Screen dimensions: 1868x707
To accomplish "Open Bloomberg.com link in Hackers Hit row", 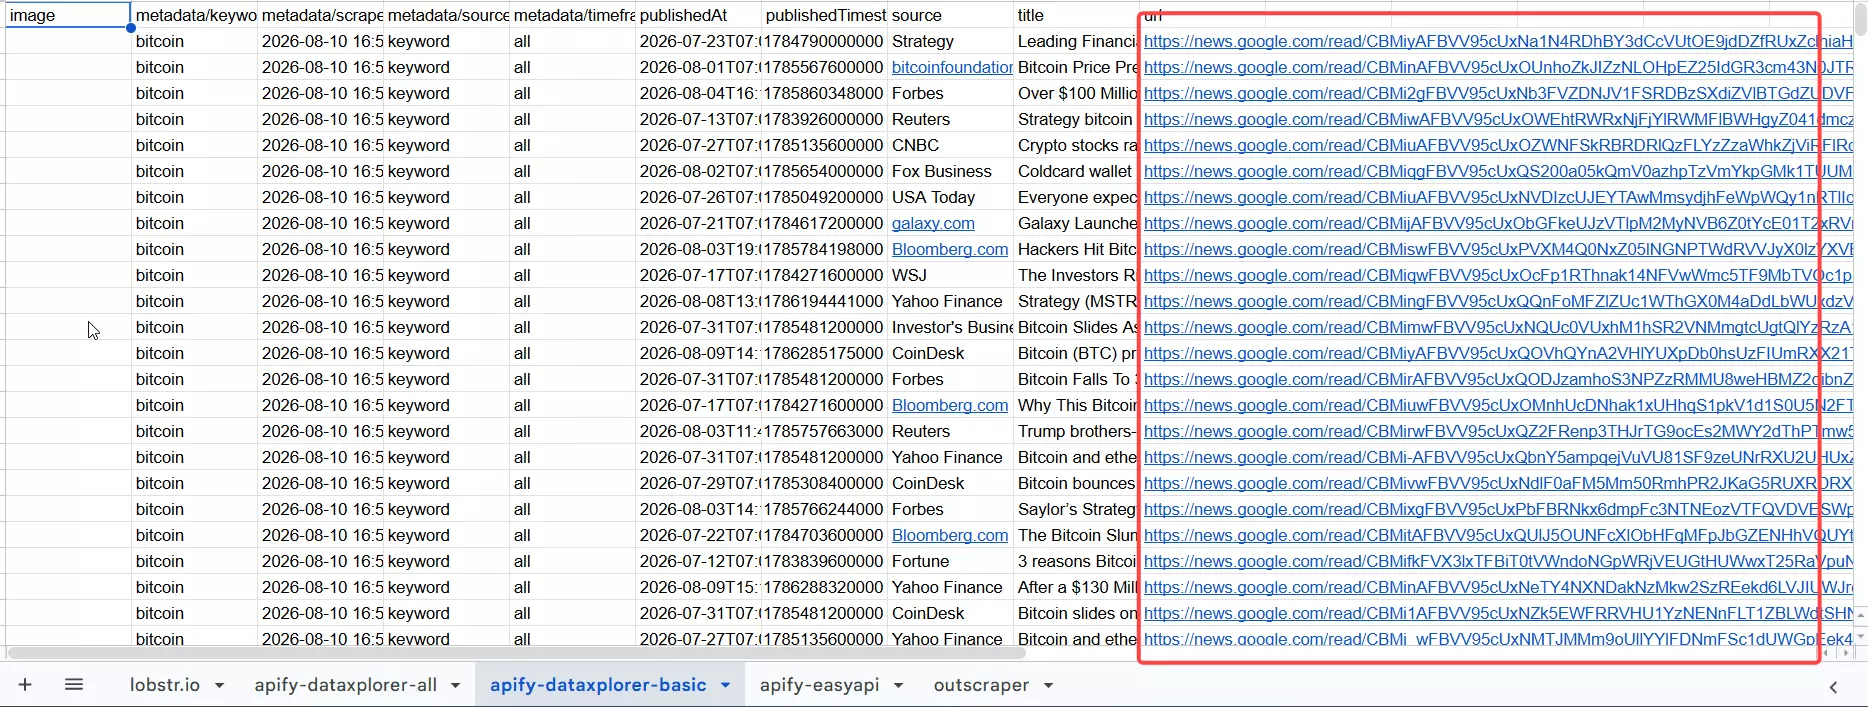I will tap(950, 249).
